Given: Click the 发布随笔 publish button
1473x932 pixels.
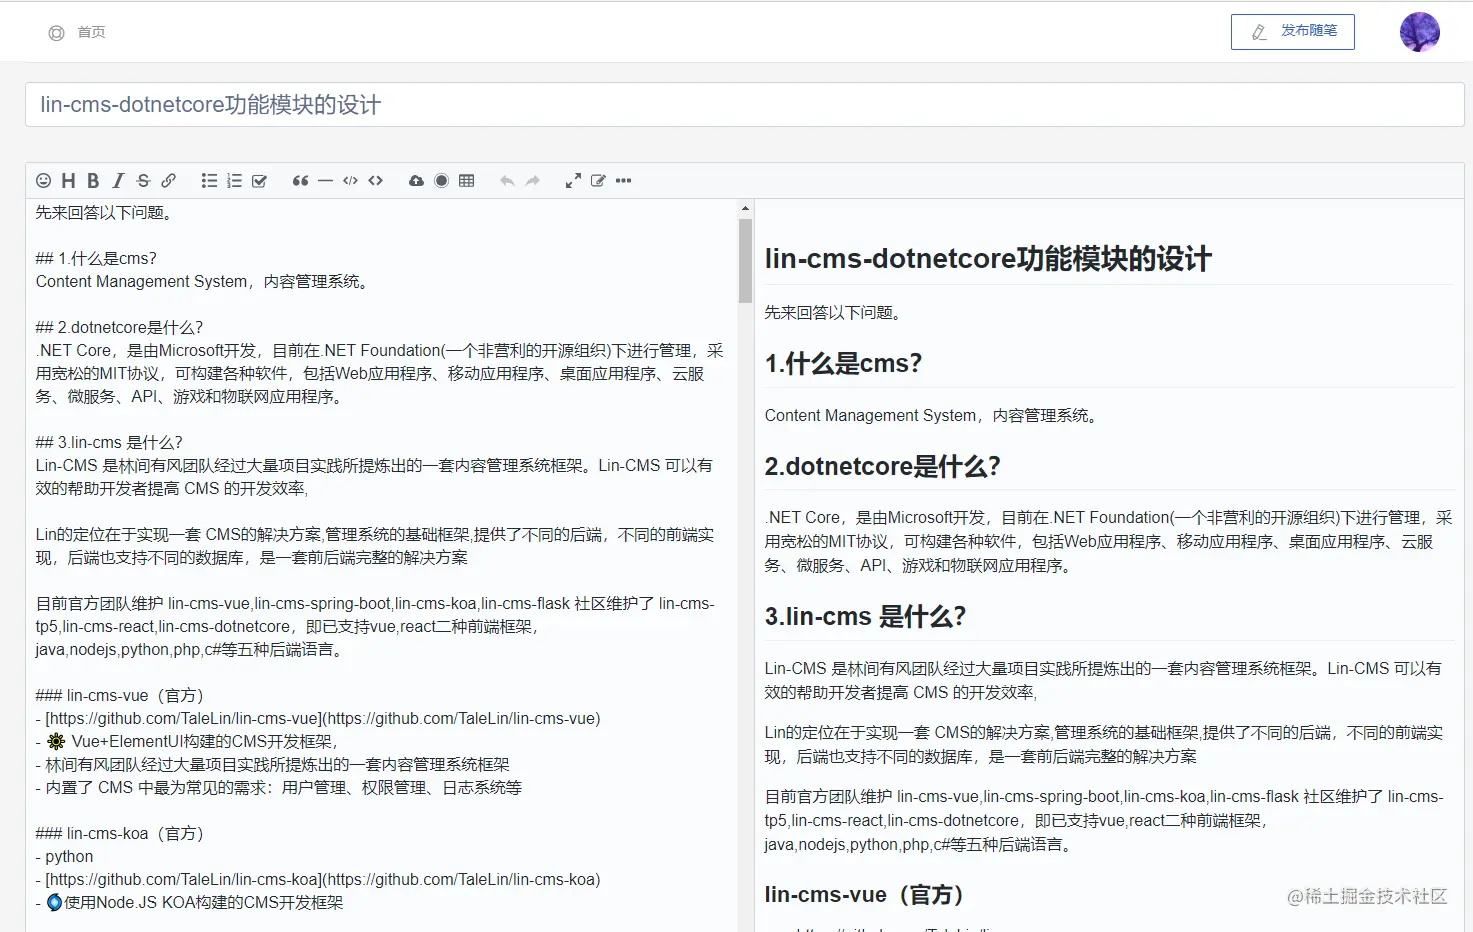Looking at the screenshot, I should pos(1293,32).
